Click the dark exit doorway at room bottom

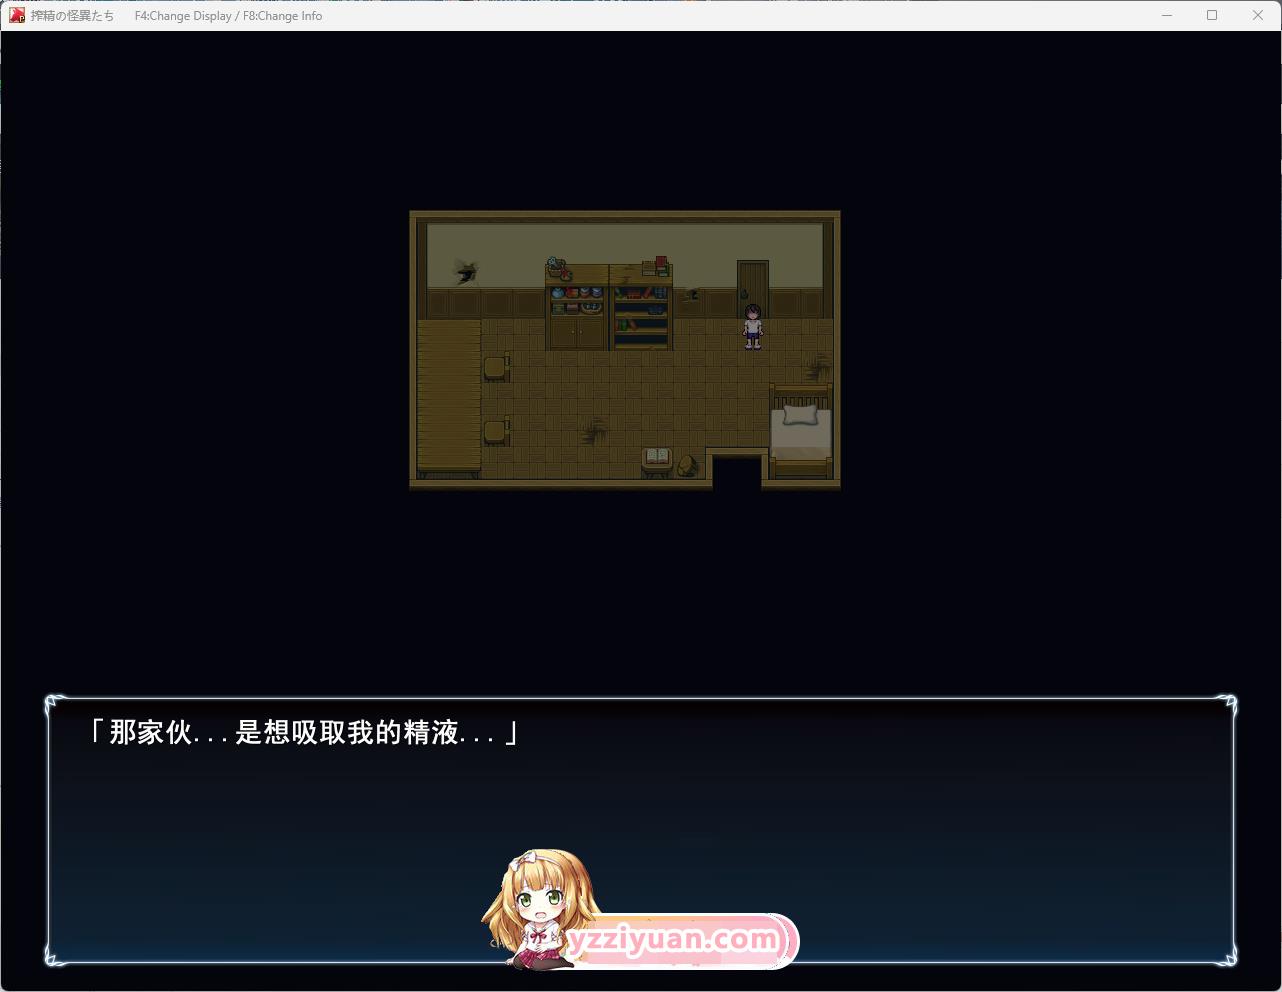(x=737, y=472)
